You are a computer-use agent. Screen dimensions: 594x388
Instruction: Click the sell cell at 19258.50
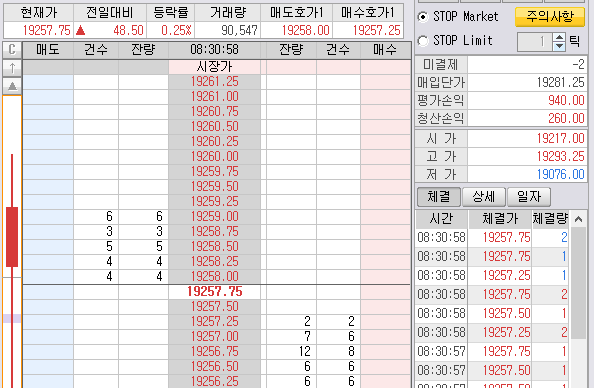click(48, 246)
